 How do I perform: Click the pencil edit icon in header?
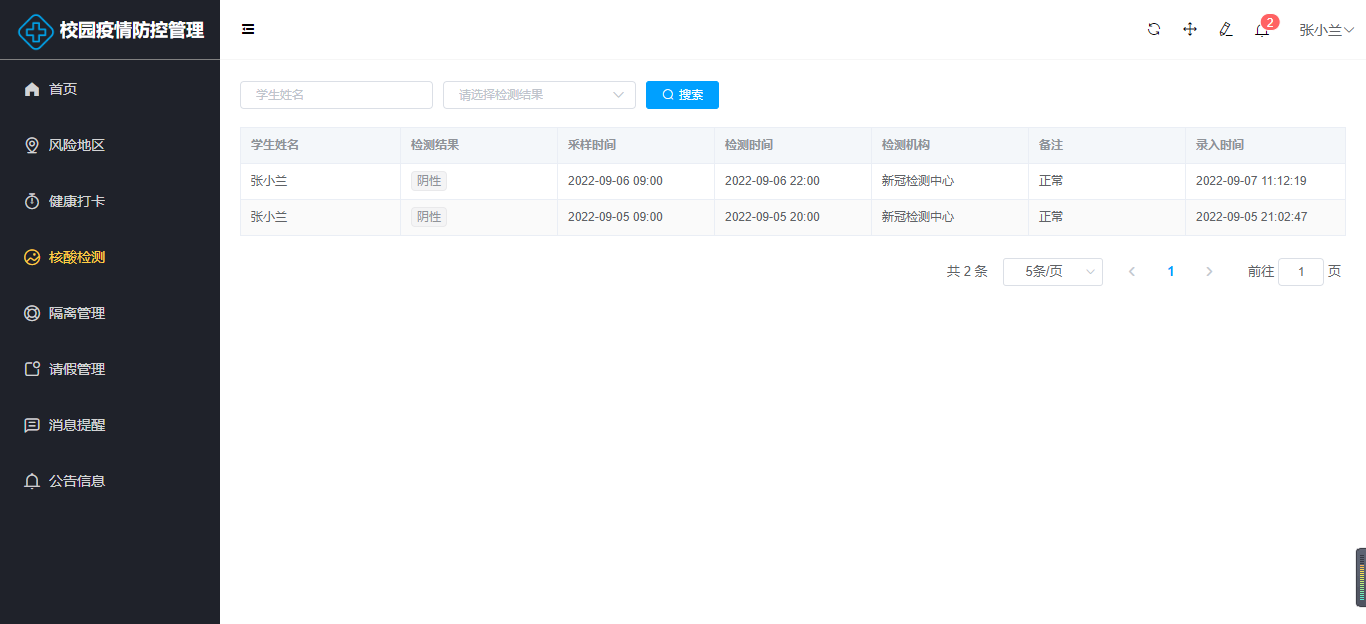click(1226, 30)
